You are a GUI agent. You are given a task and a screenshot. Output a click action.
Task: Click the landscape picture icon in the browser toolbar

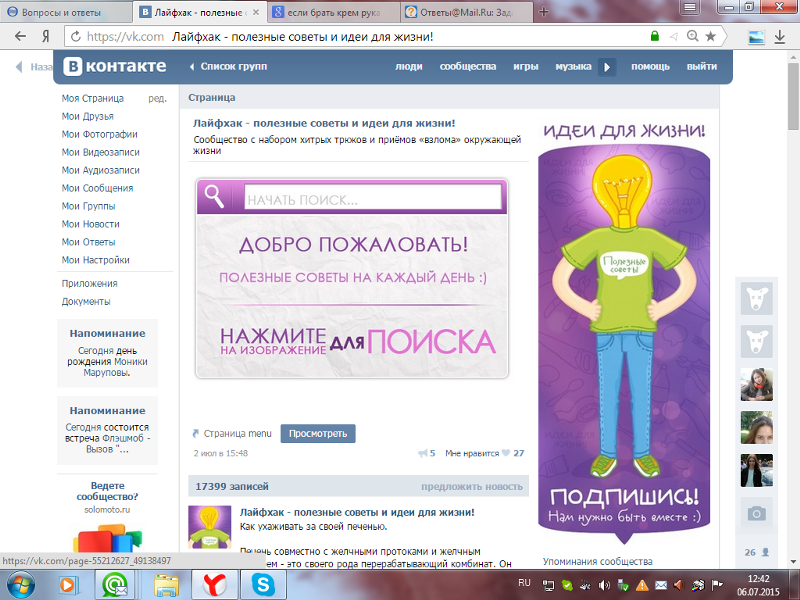coord(756,37)
